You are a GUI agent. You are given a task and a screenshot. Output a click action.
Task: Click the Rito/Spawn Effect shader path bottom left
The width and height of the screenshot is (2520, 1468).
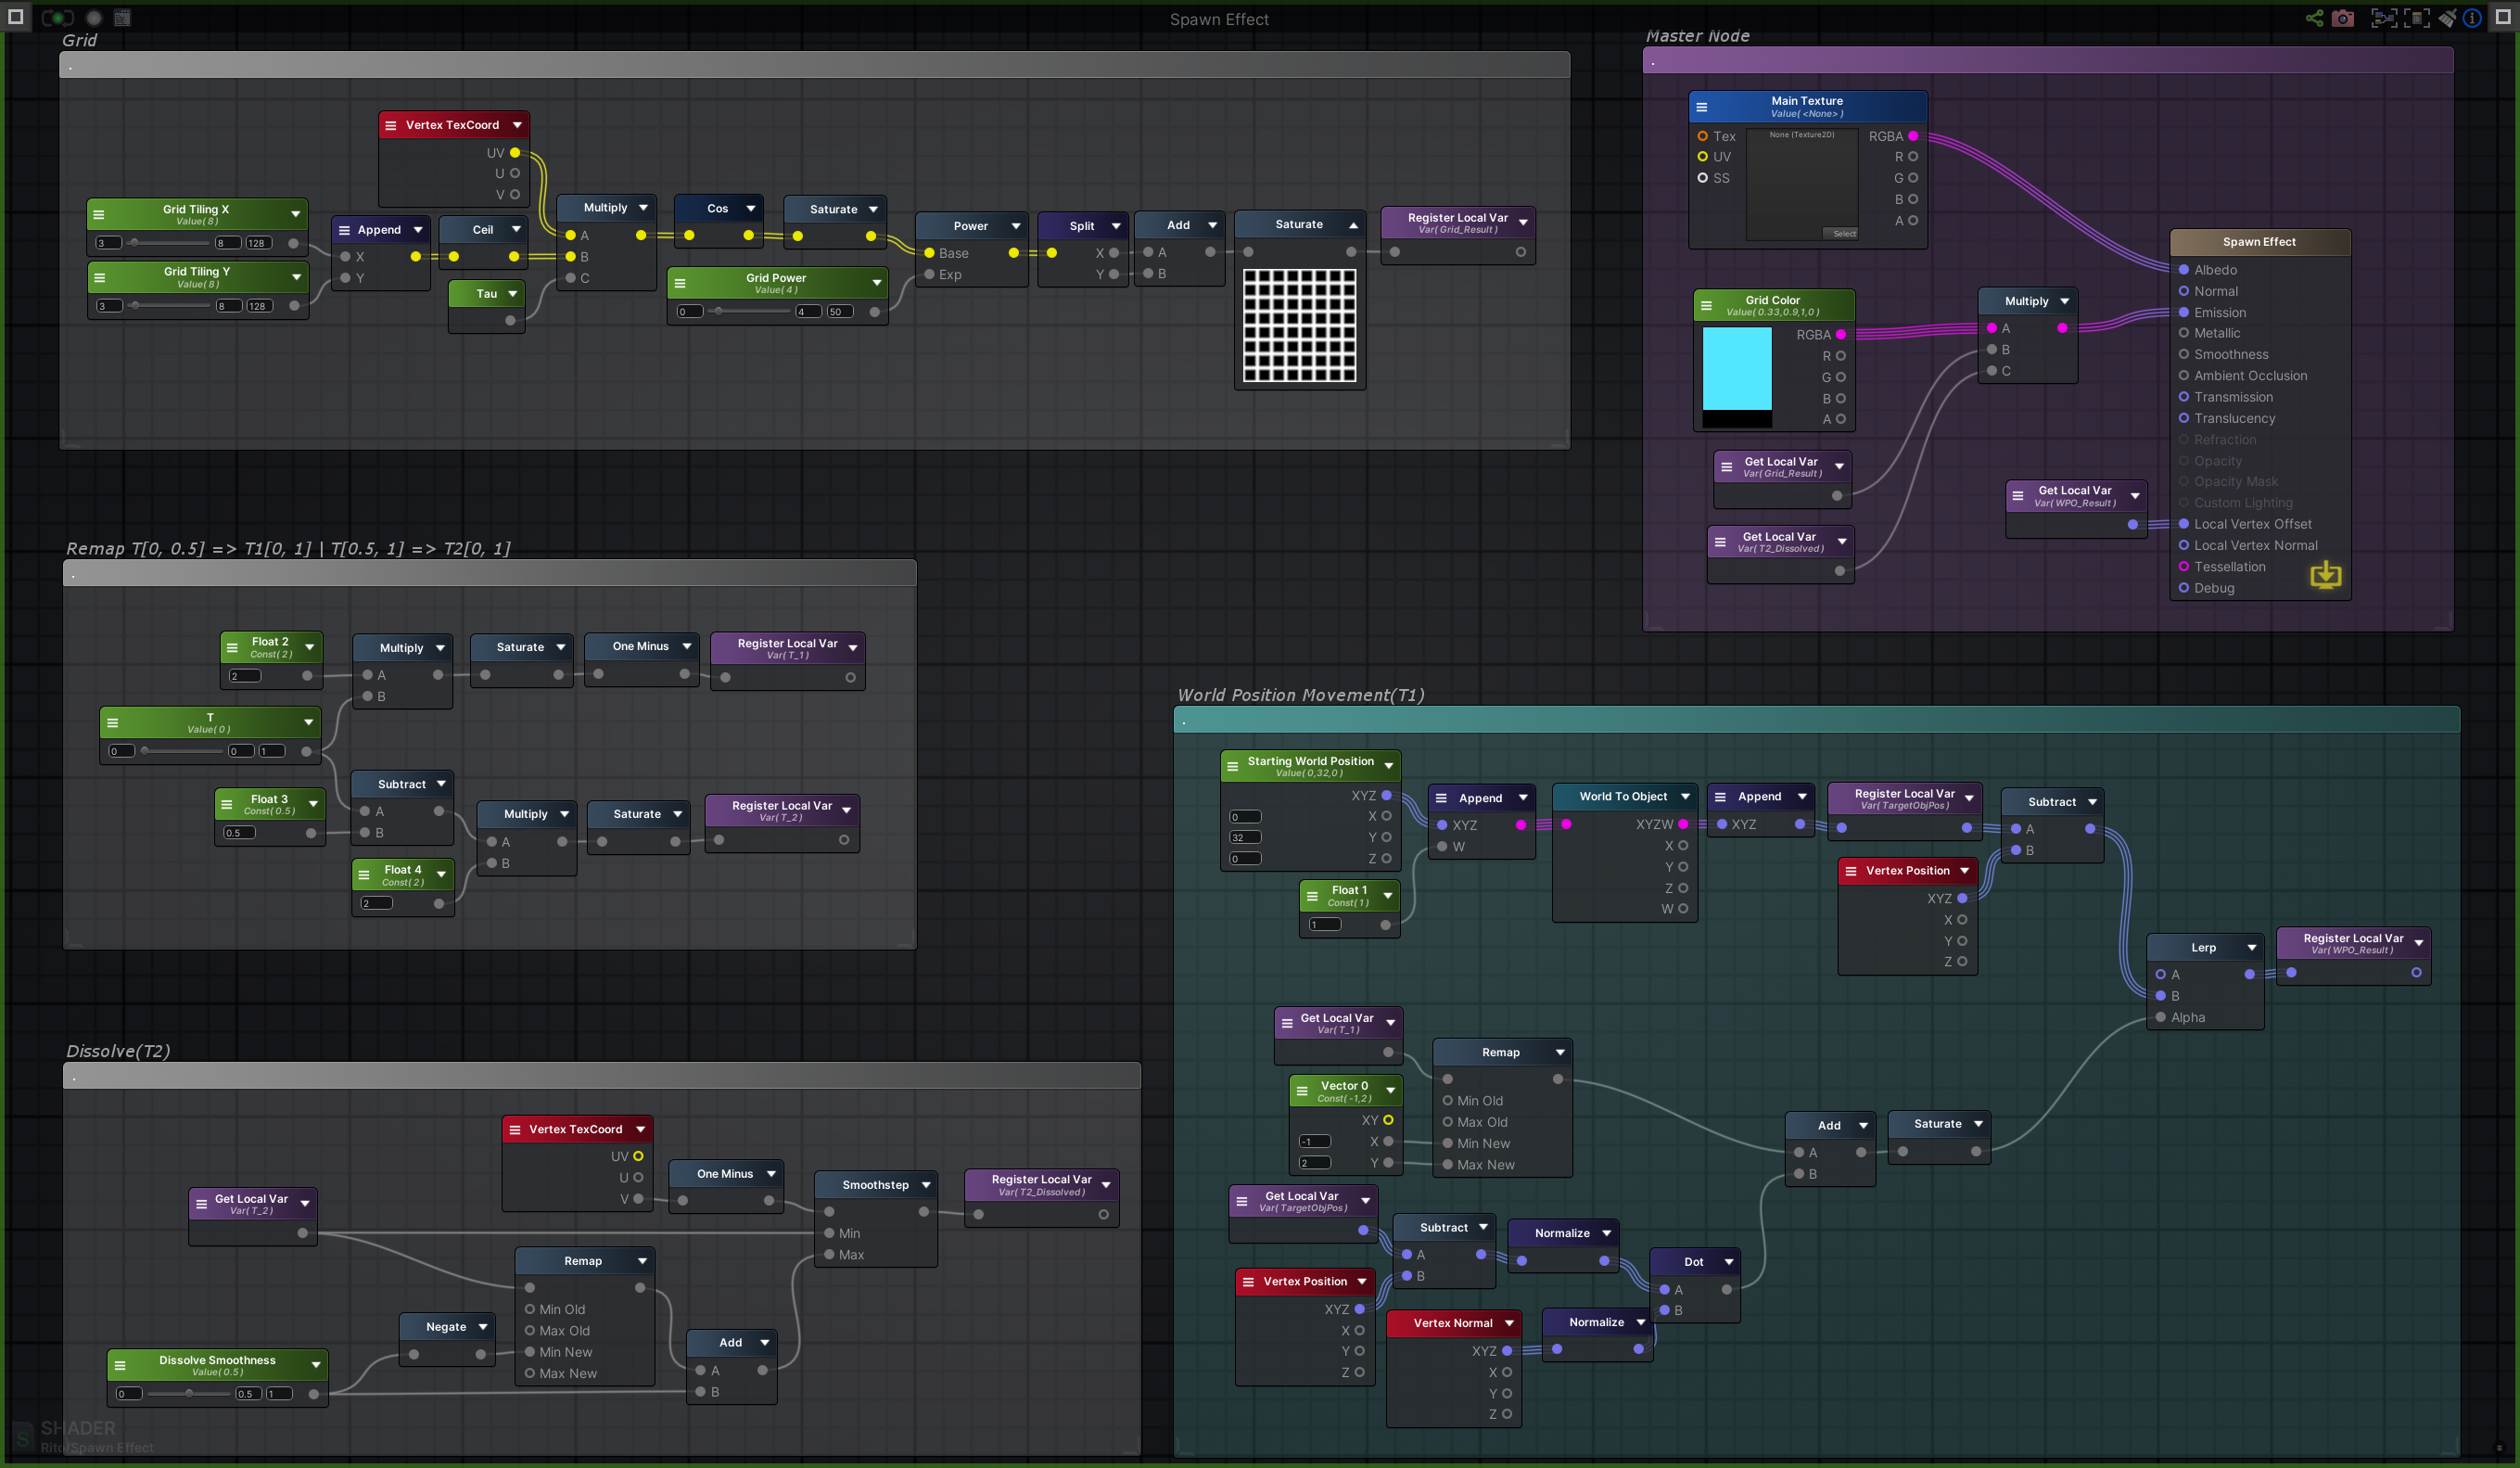tap(98, 1447)
